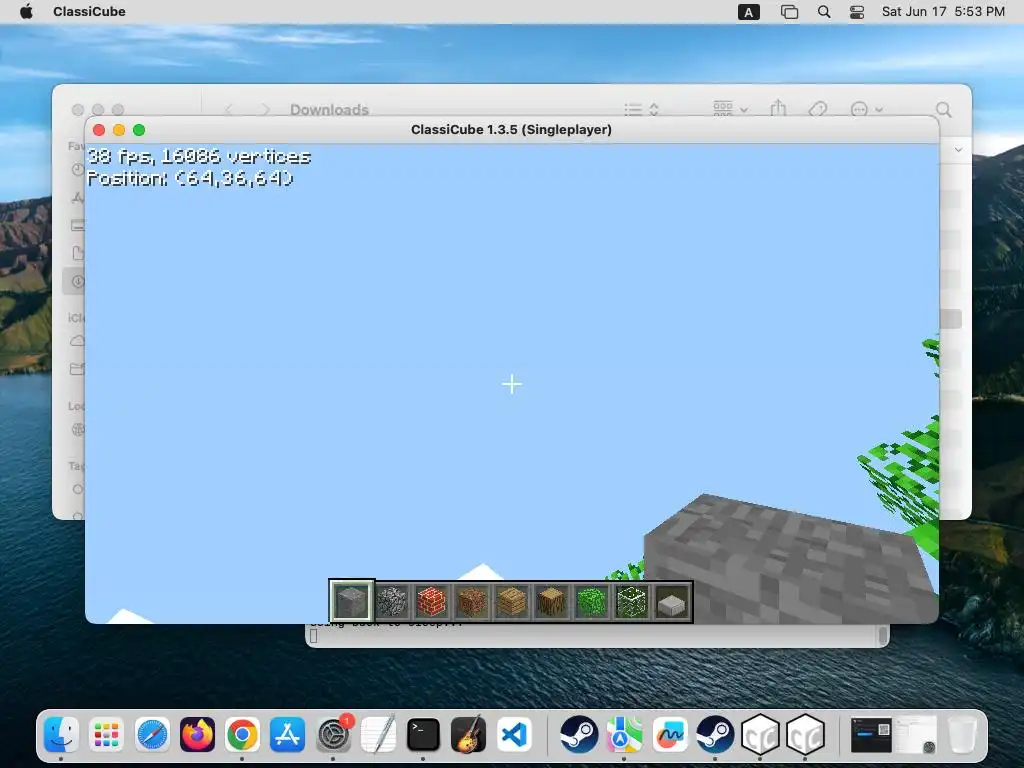Open Control Center from the menu bar
The image size is (1024, 768).
(857, 12)
